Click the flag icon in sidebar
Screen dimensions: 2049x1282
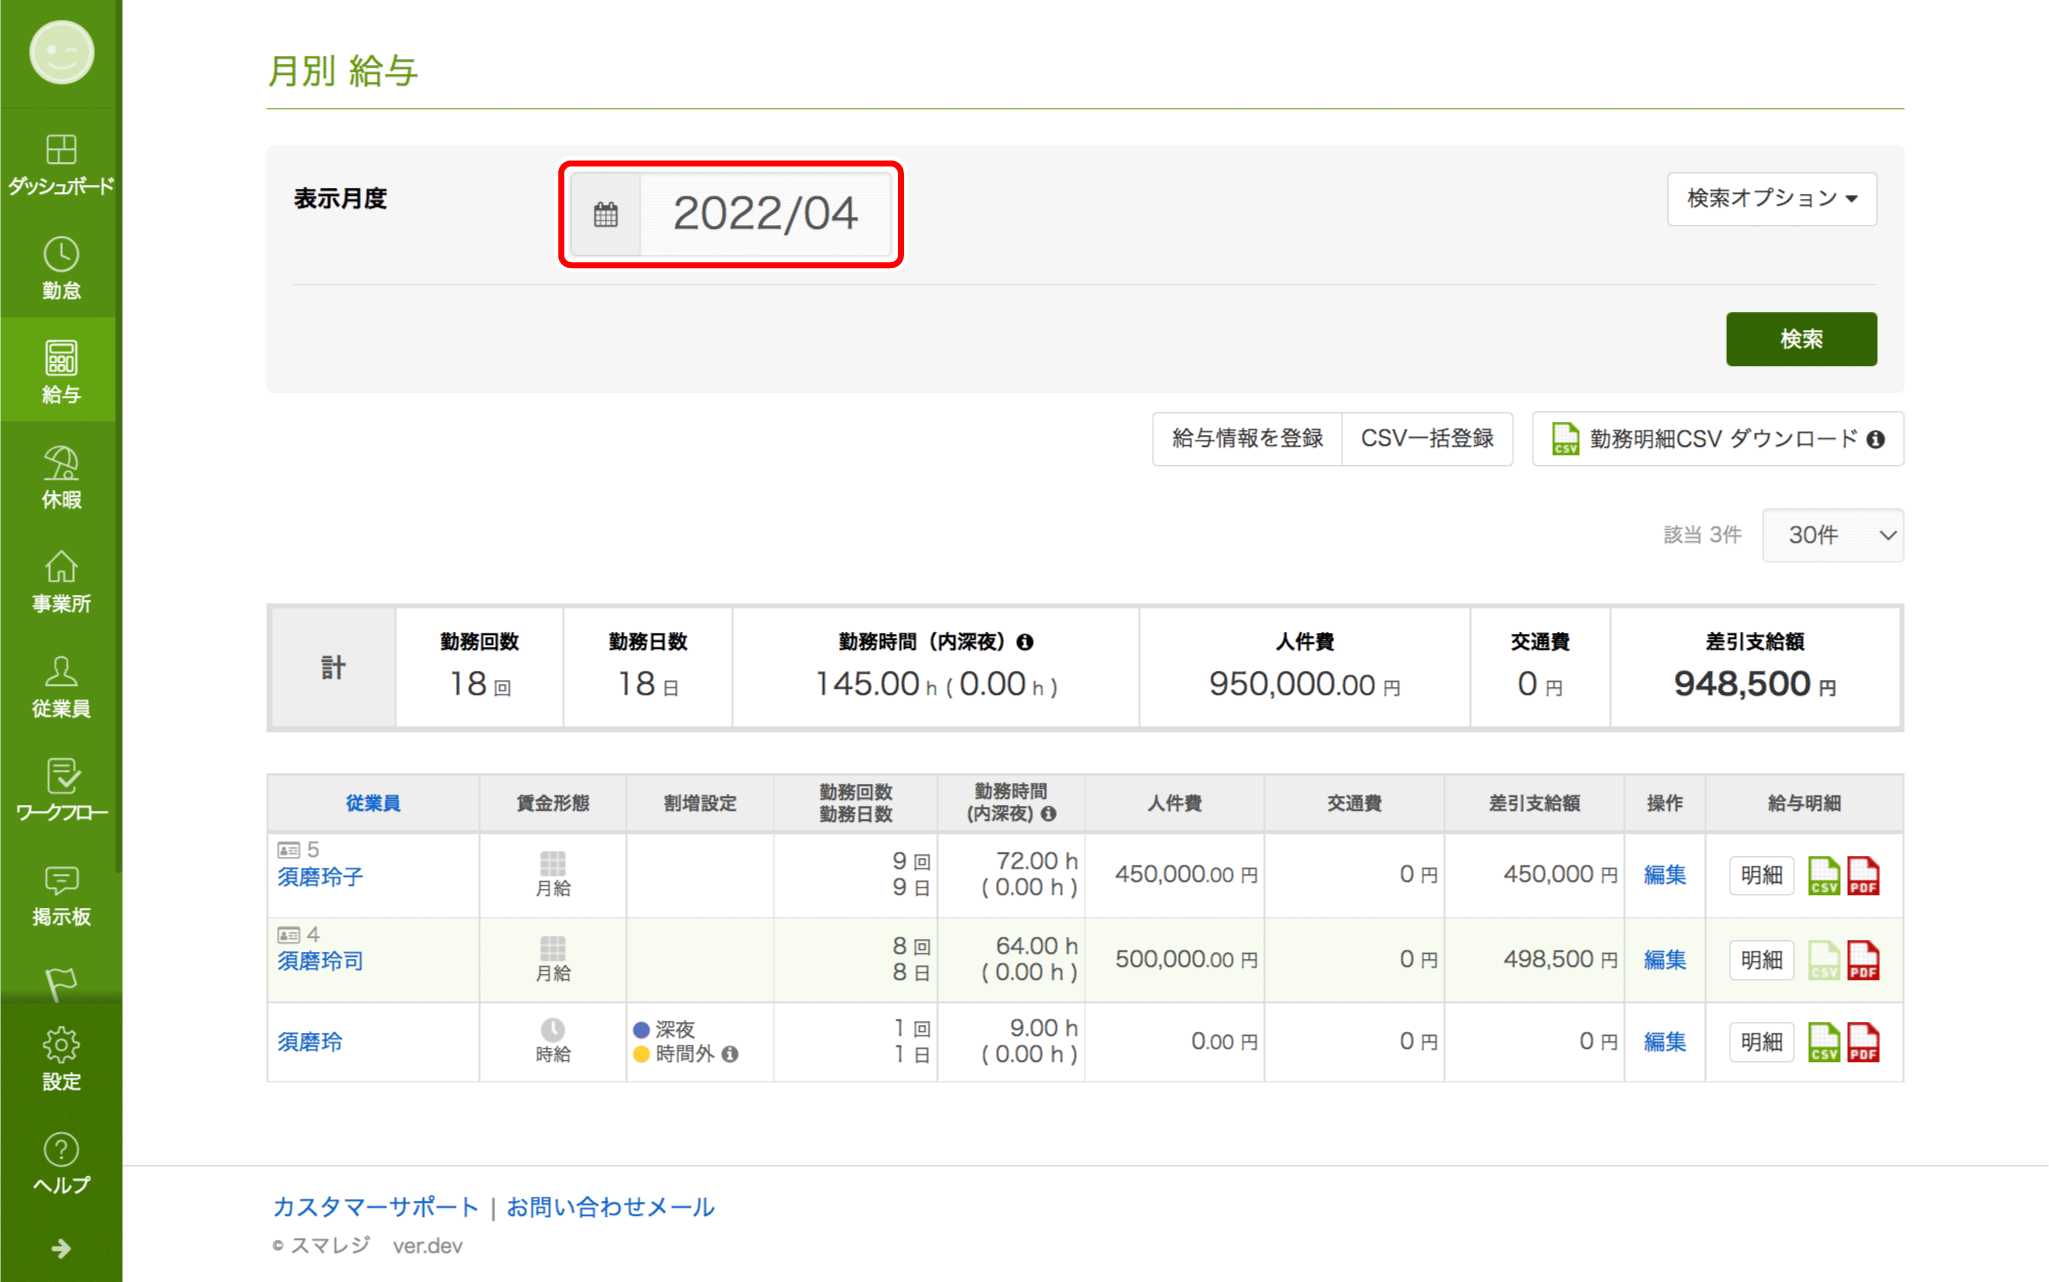coord(61,983)
